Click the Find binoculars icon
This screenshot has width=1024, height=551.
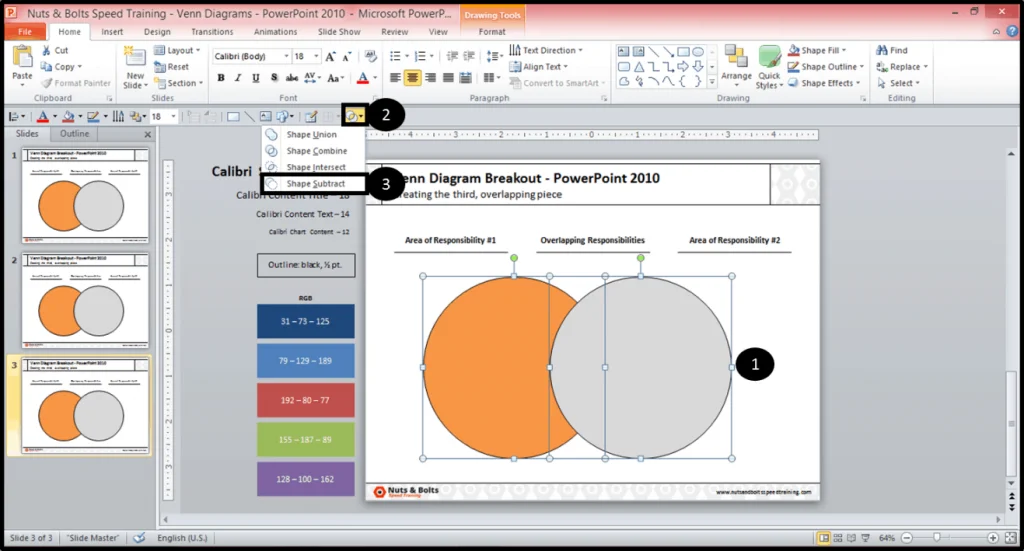tap(882, 50)
